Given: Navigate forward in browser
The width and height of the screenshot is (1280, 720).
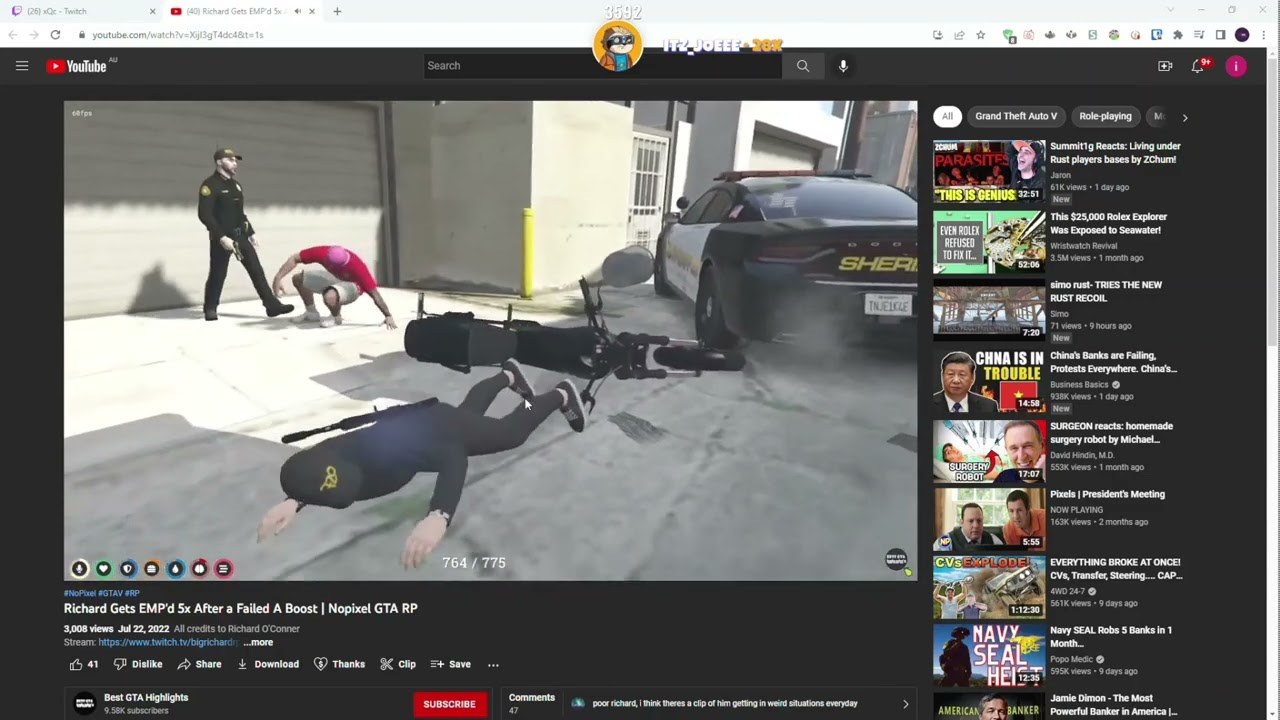Looking at the screenshot, I should pos(33,34).
